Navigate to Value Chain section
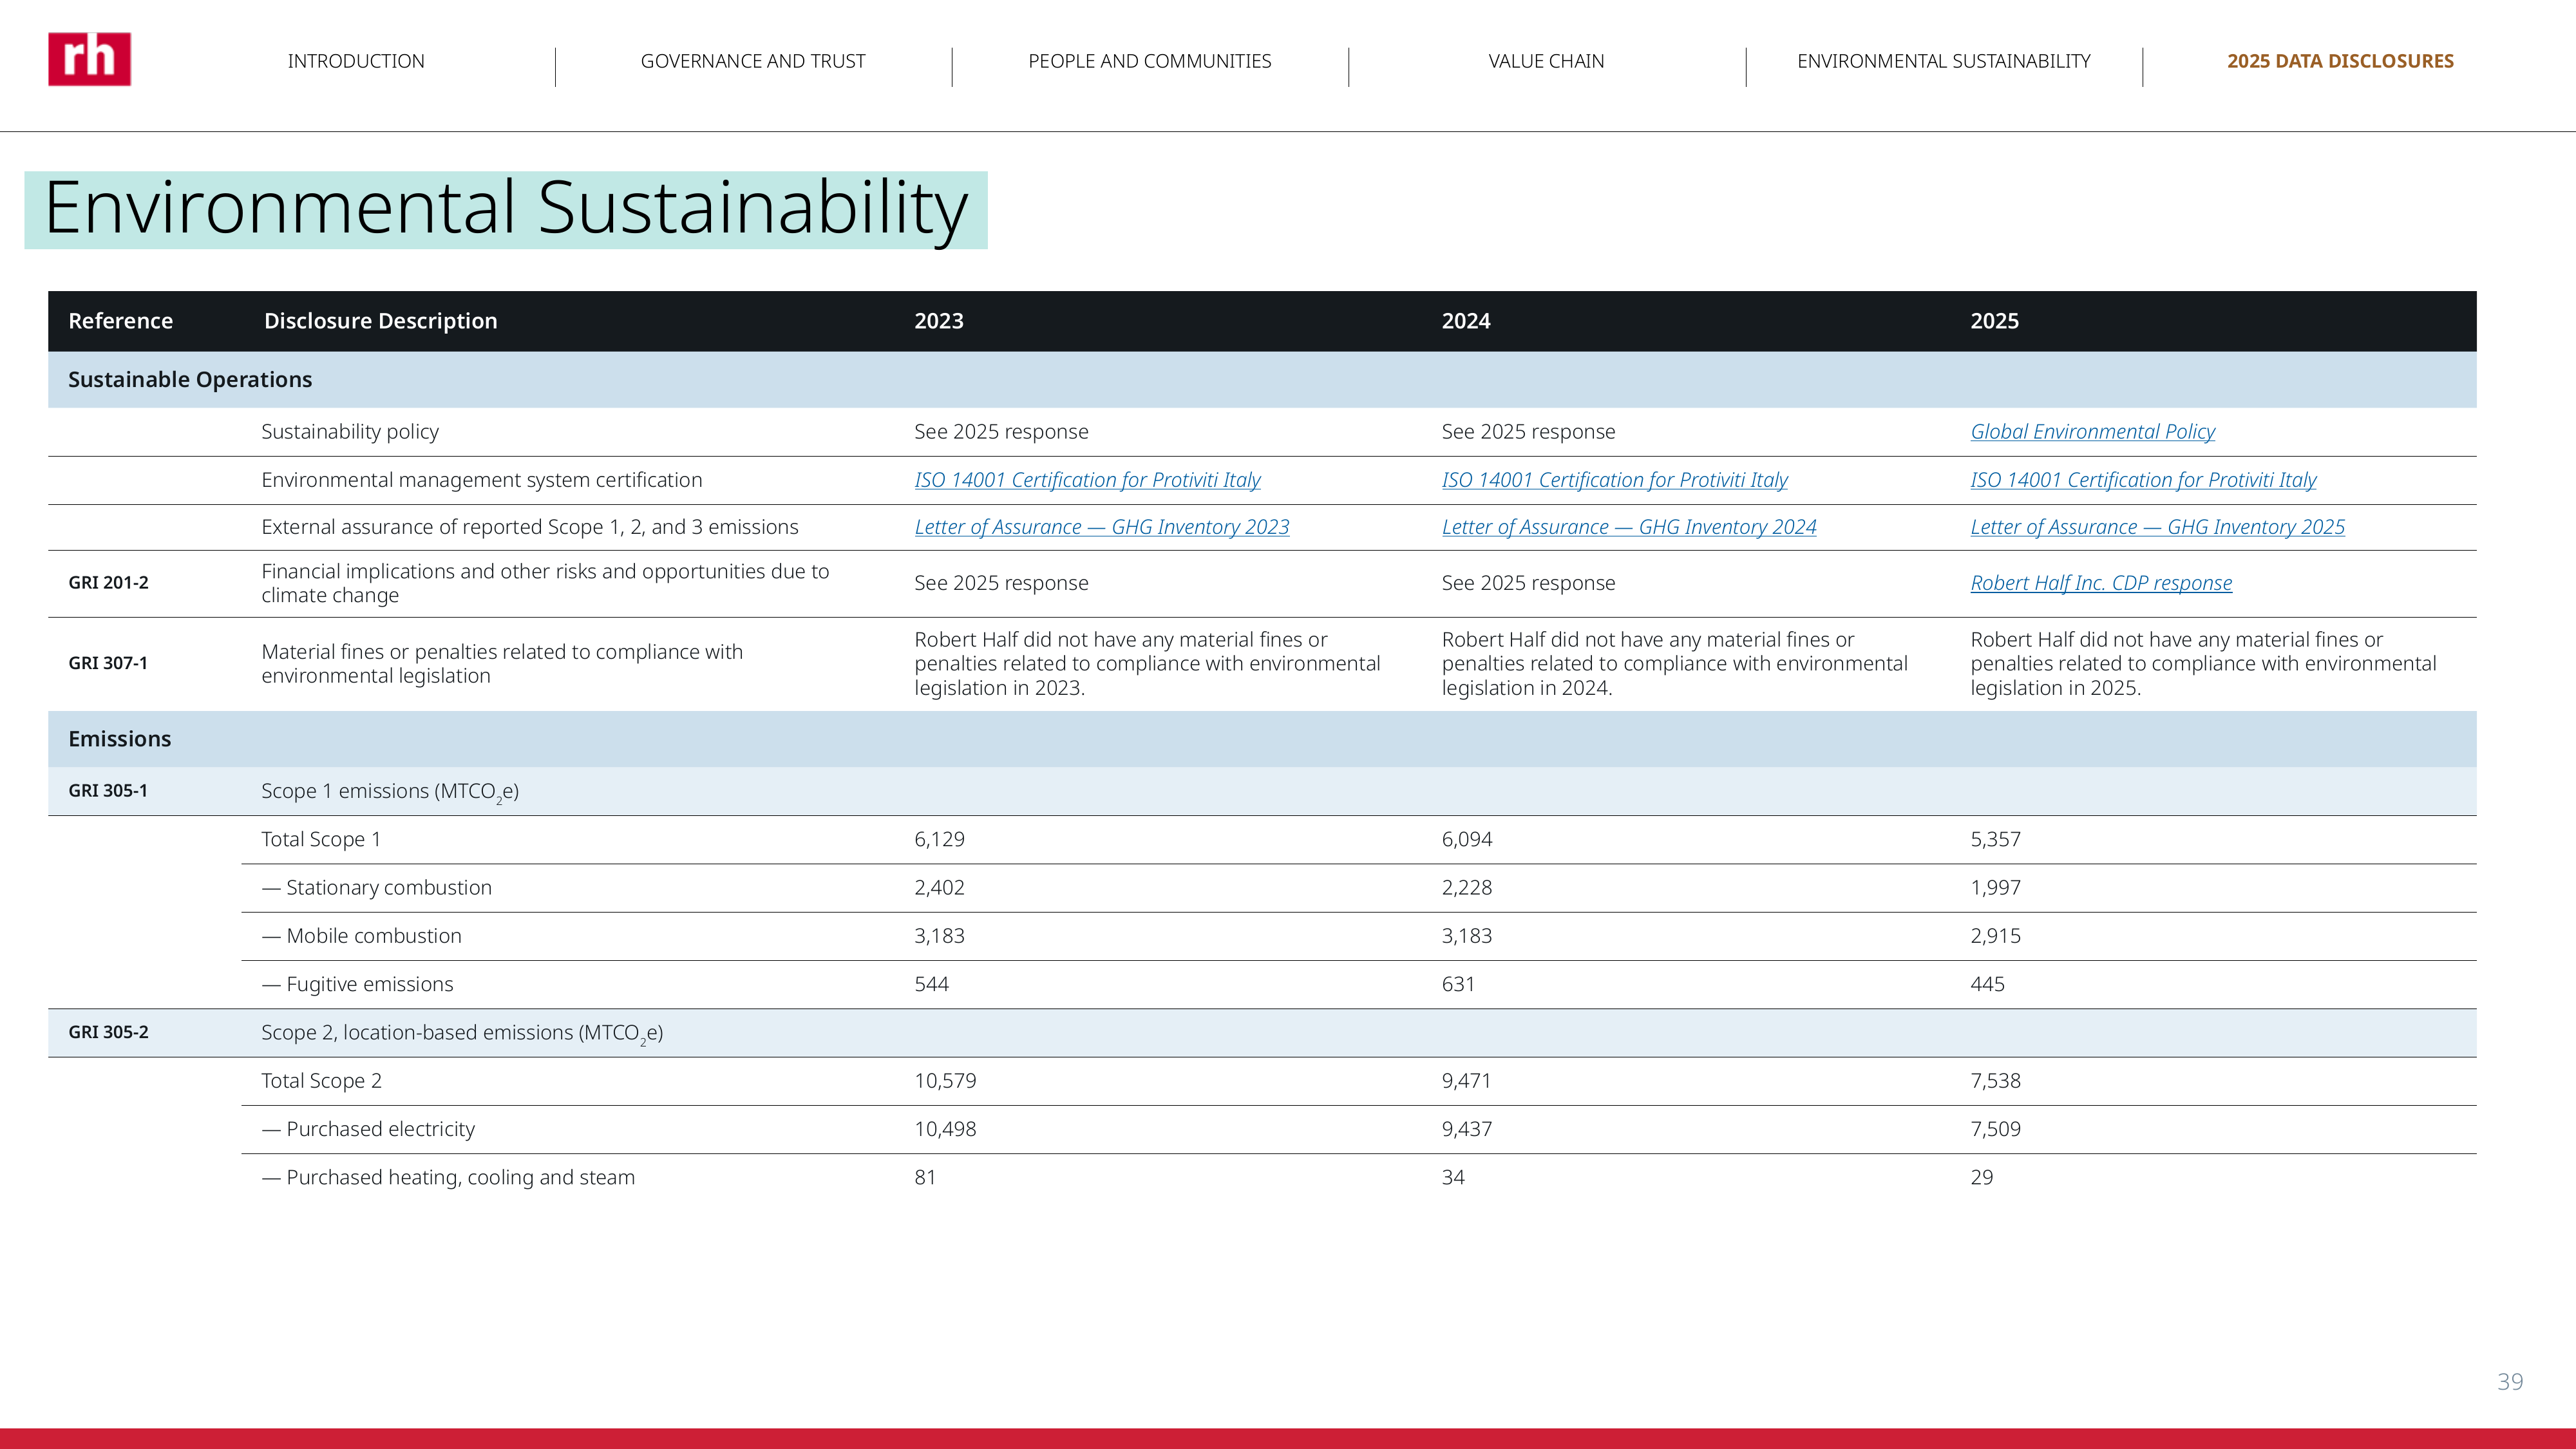Viewport: 2576px width, 1449px height. point(1546,61)
